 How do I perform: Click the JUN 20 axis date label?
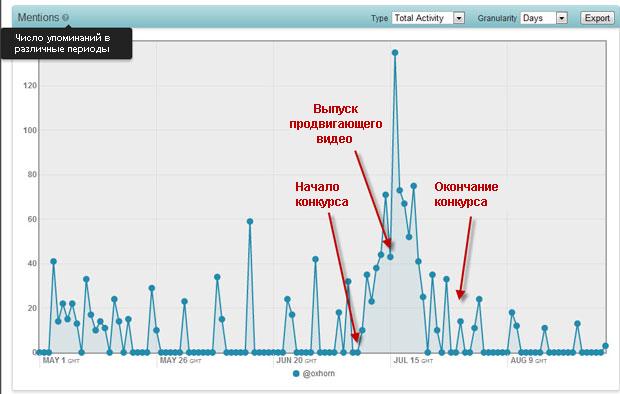[297, 360]
